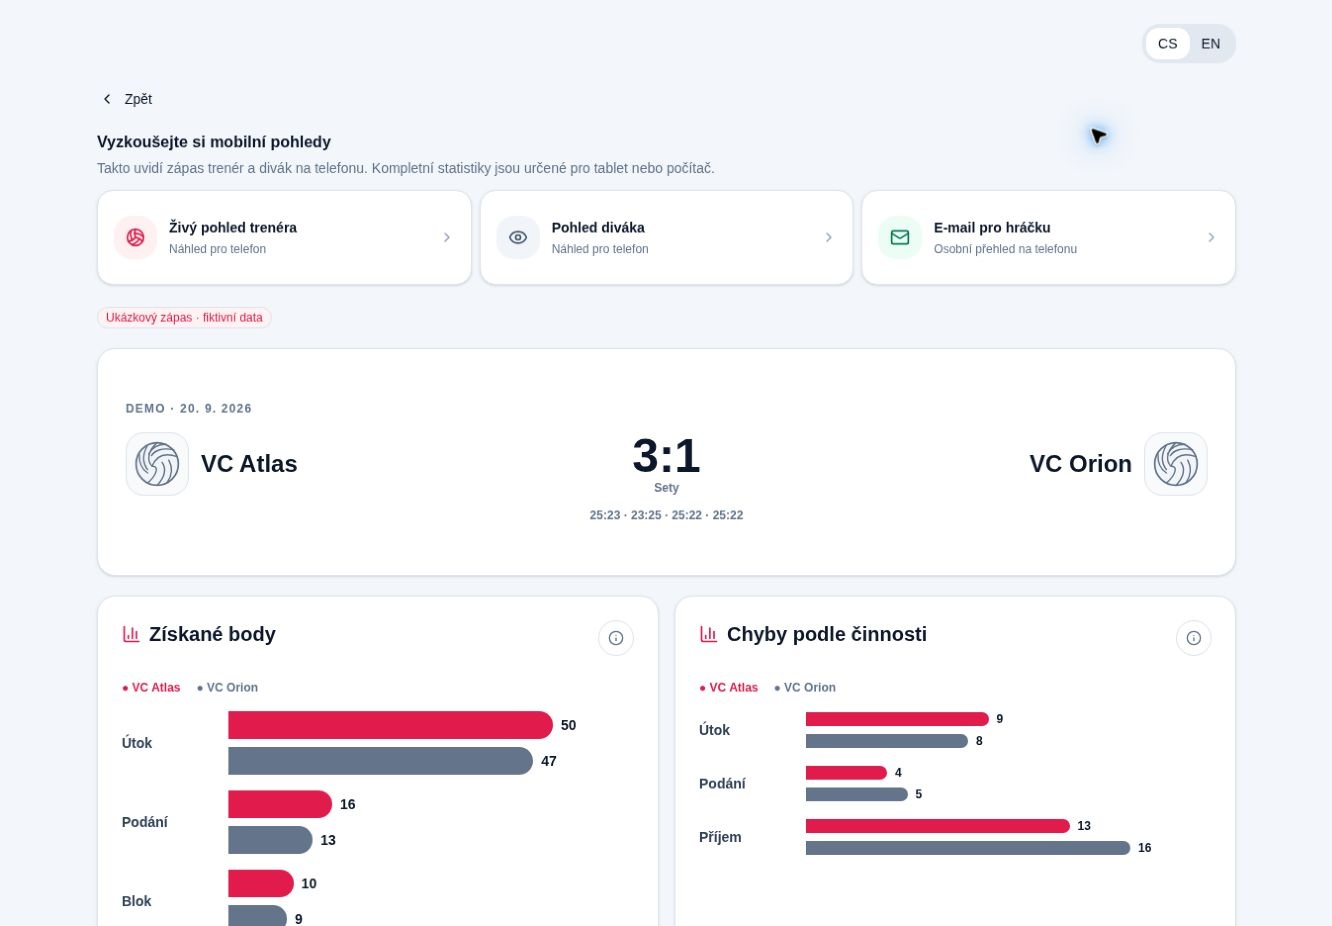Toggle VC Atlas legend in Chyby podle činnosti

point(729,688)
